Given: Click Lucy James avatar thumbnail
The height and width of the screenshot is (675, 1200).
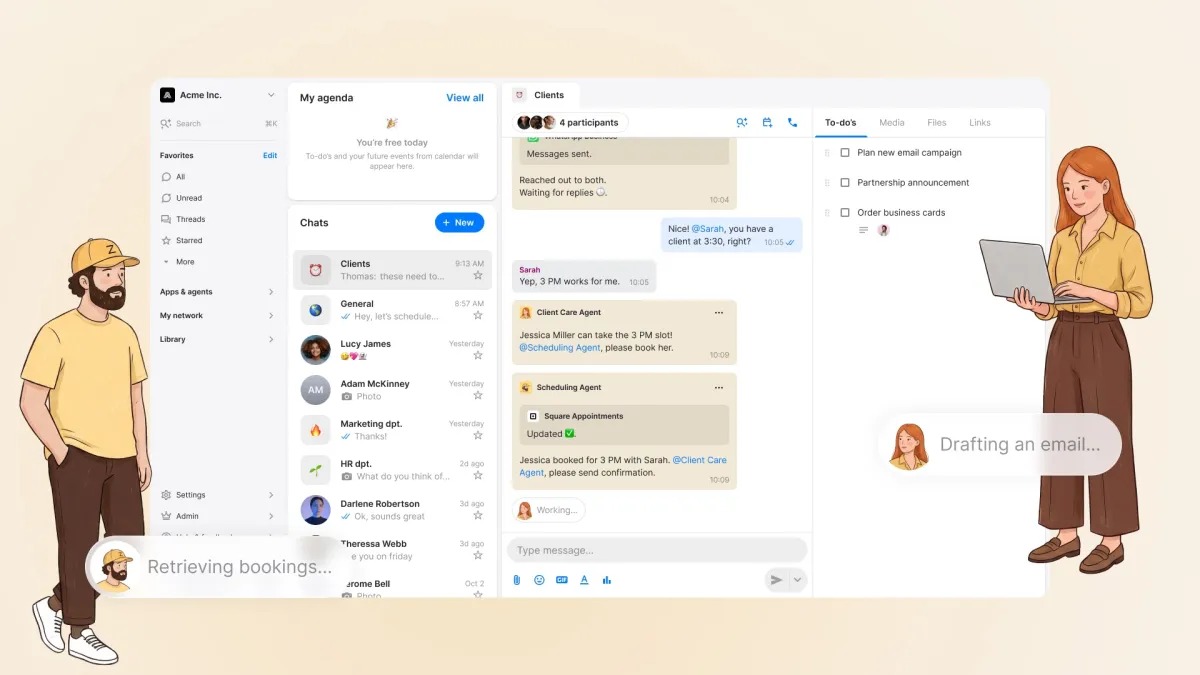Looking at the screenshot, I should click(x=316, y=350).
